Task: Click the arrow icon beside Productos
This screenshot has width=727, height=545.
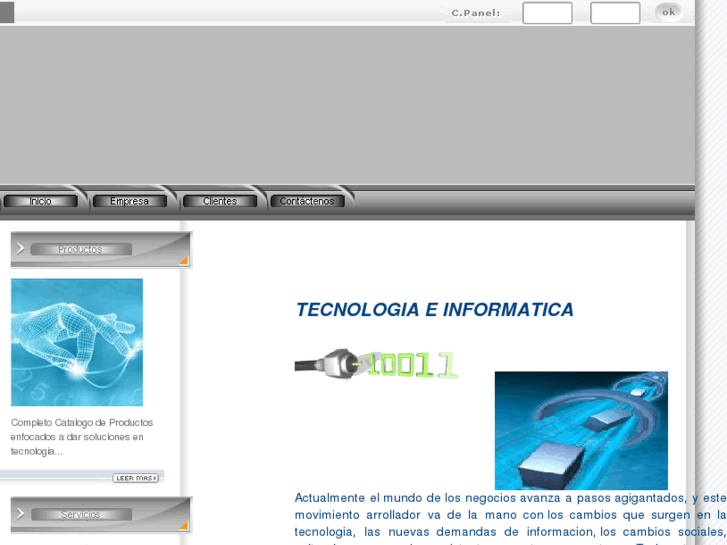Action: click(20, 249)
